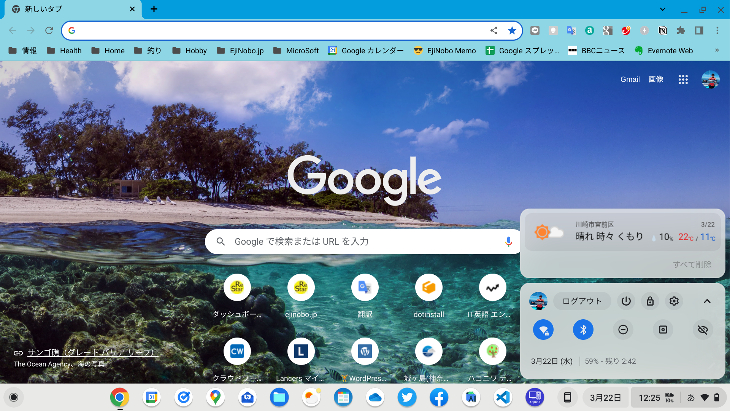Select the 新しいタブ tab
Image resolution: width=730 pixels, height=411 pixels.
coord(72,9)
